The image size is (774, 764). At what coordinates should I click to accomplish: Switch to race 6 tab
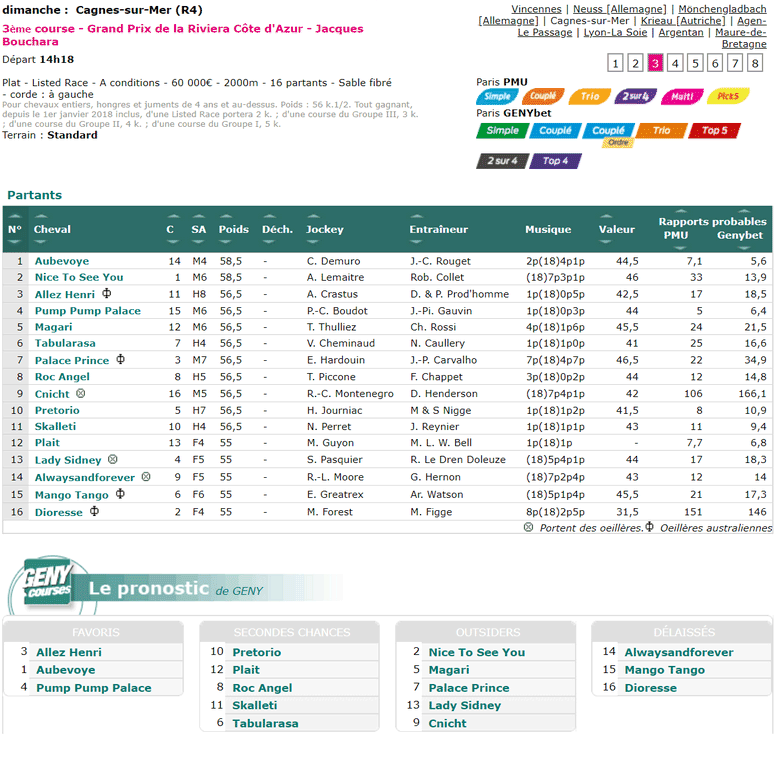715,63
